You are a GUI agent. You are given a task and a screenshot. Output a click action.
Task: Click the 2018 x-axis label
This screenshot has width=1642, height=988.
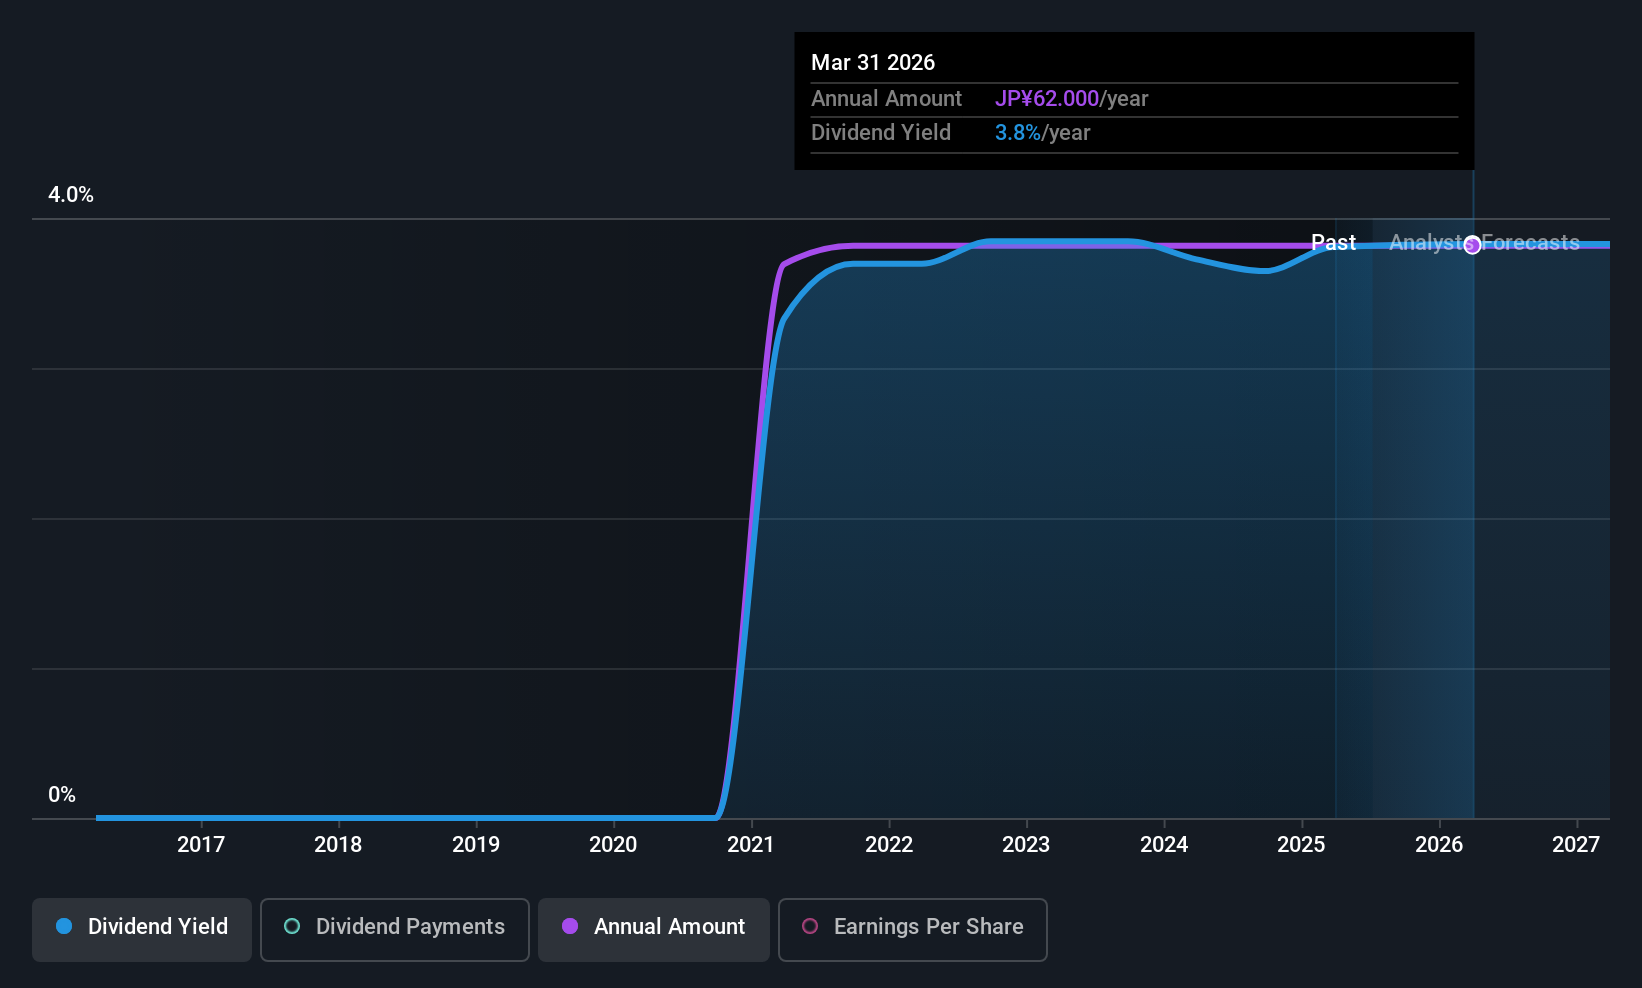tap(338, 845)
